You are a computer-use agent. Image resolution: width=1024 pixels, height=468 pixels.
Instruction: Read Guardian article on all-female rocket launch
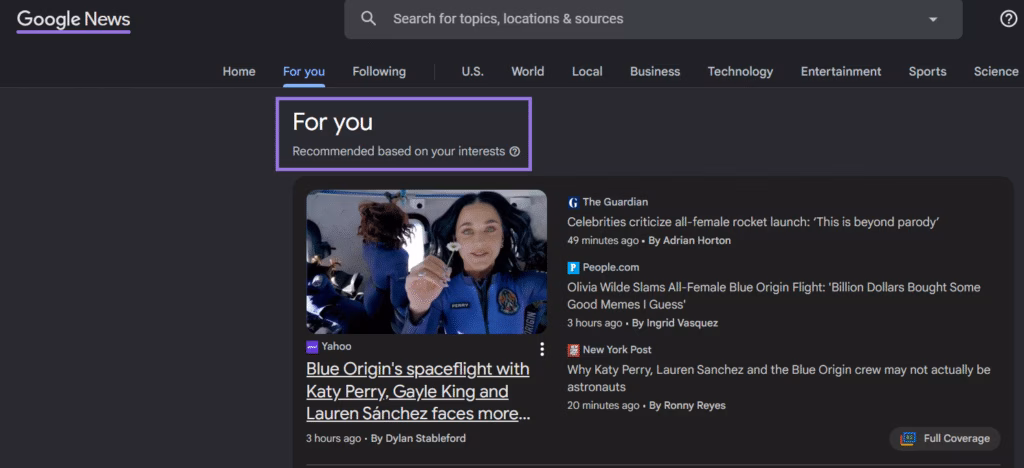click(x=752, y=222)
